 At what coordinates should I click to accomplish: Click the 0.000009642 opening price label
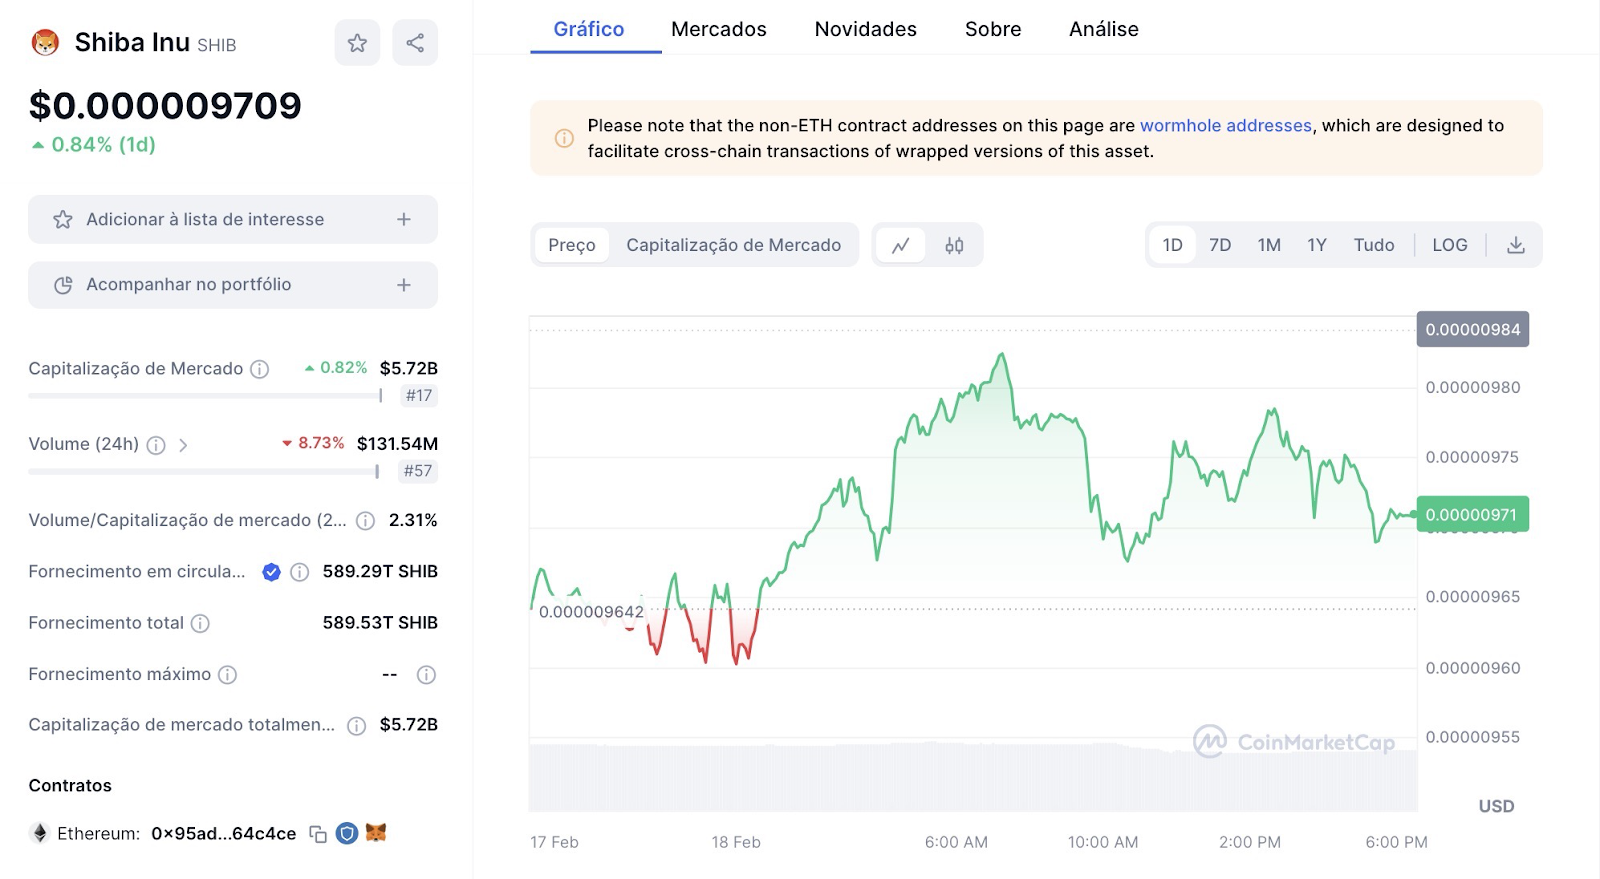[x=591, y=612]
